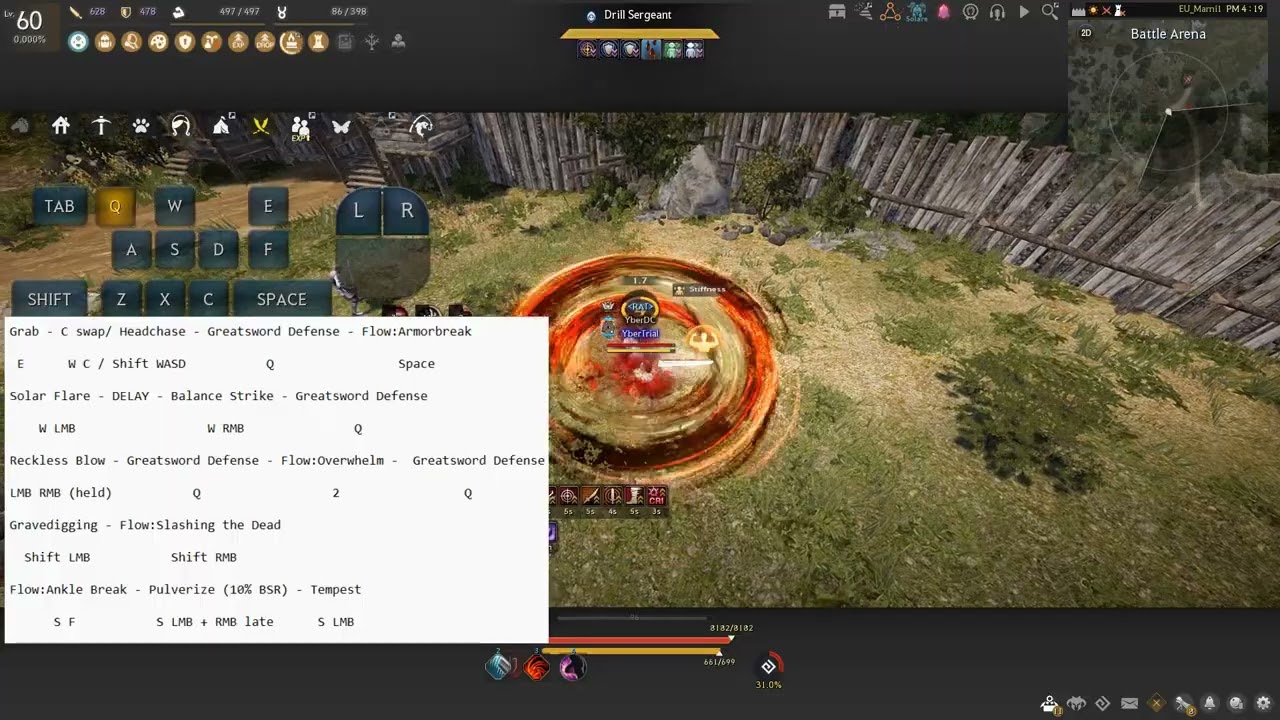Viewport: 1280px width, 720px height.
Task: Click the tent camp icon
Action: (x=221, y=125)
